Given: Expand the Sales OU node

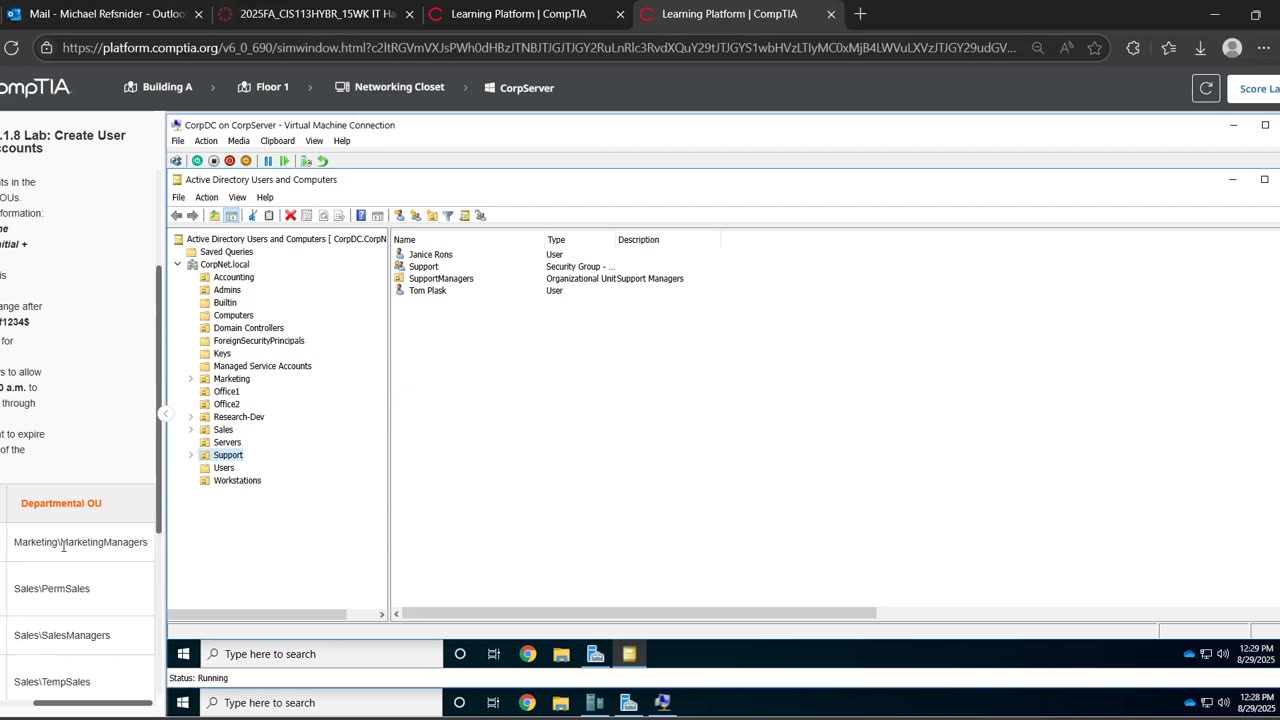Looking at the screenshot, I should (x=191, y=430).
